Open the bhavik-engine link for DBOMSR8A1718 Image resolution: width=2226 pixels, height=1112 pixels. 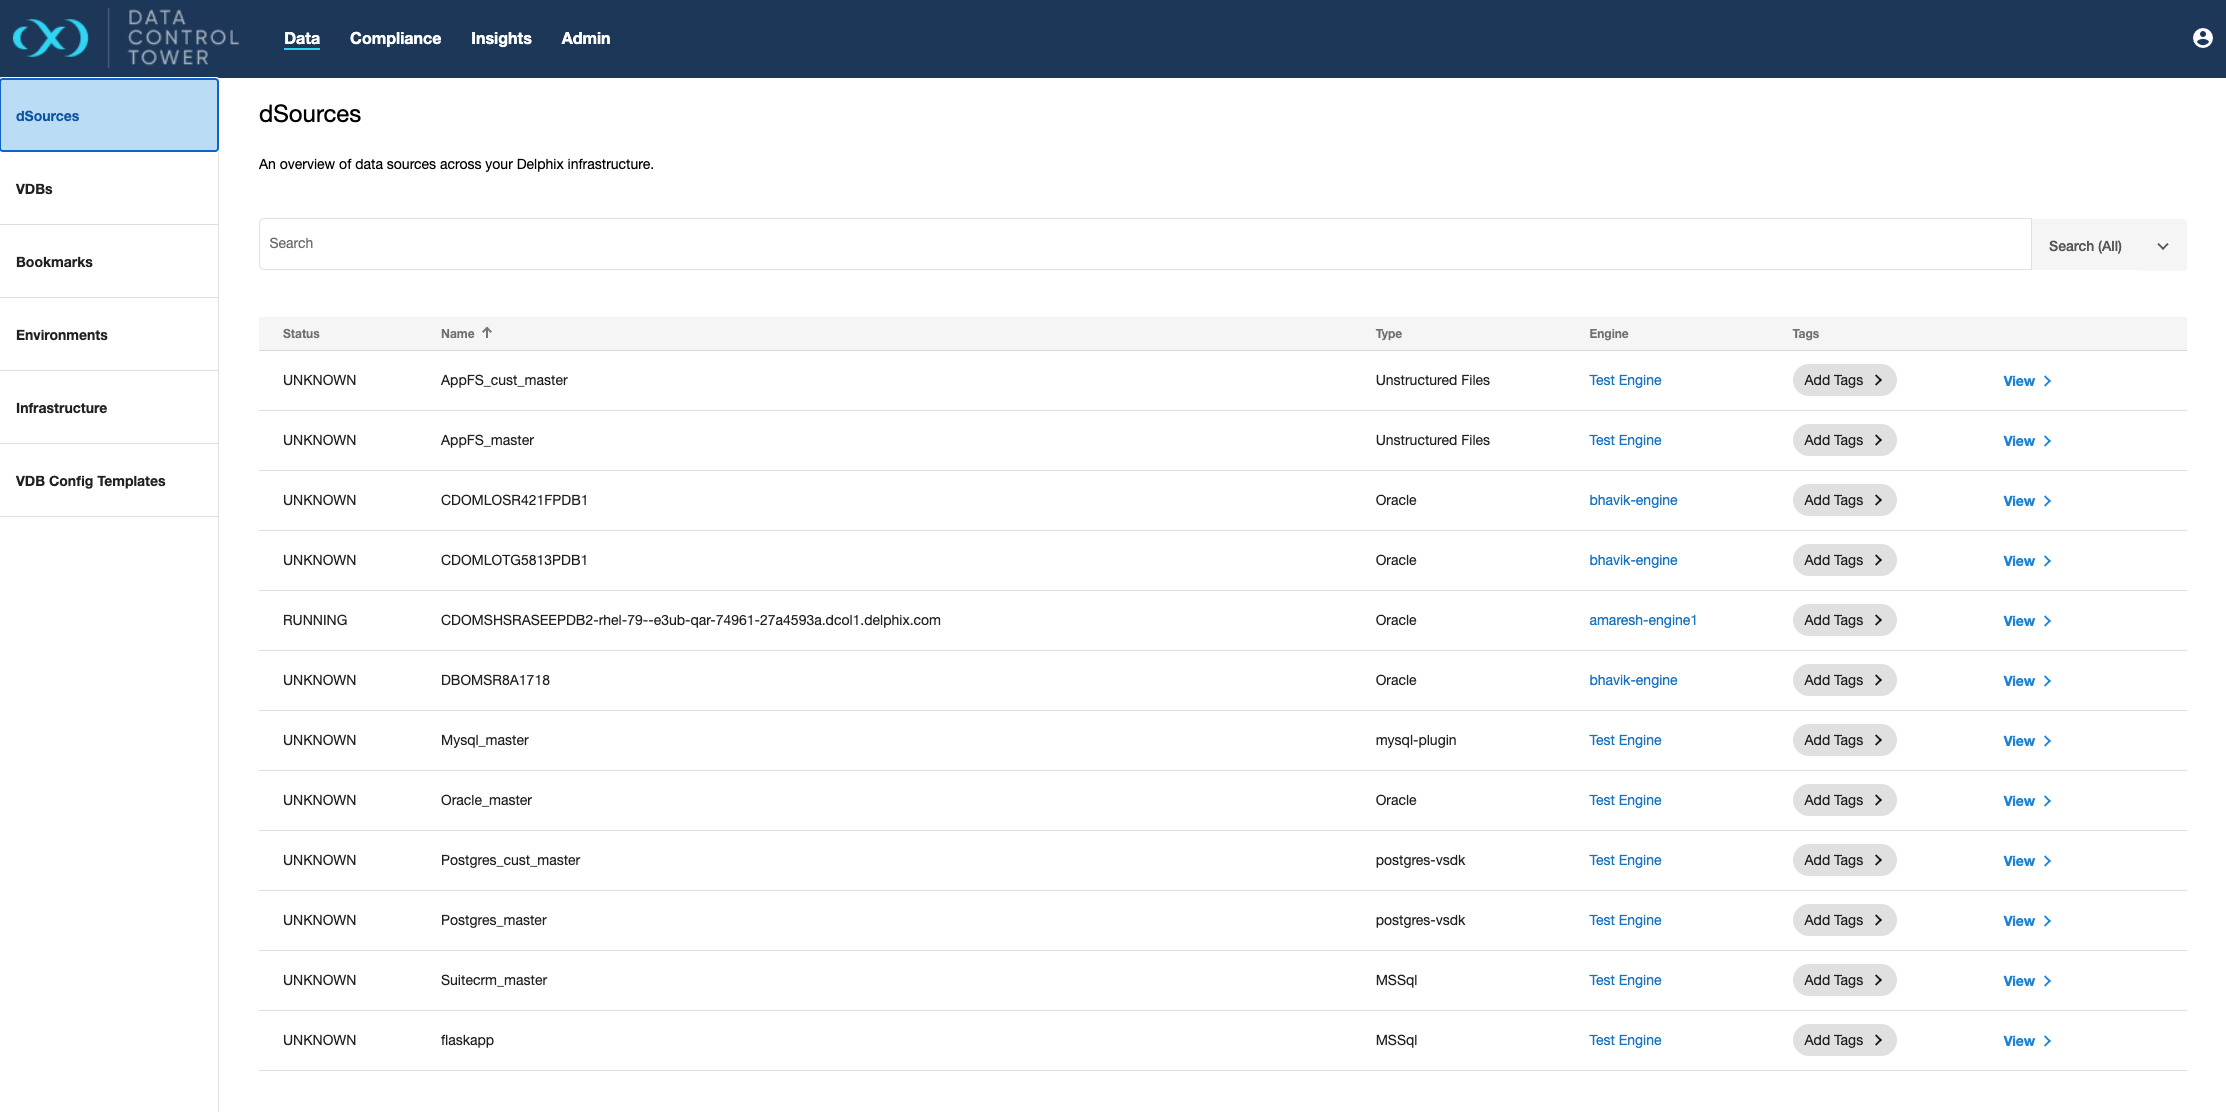(1633, 680)
